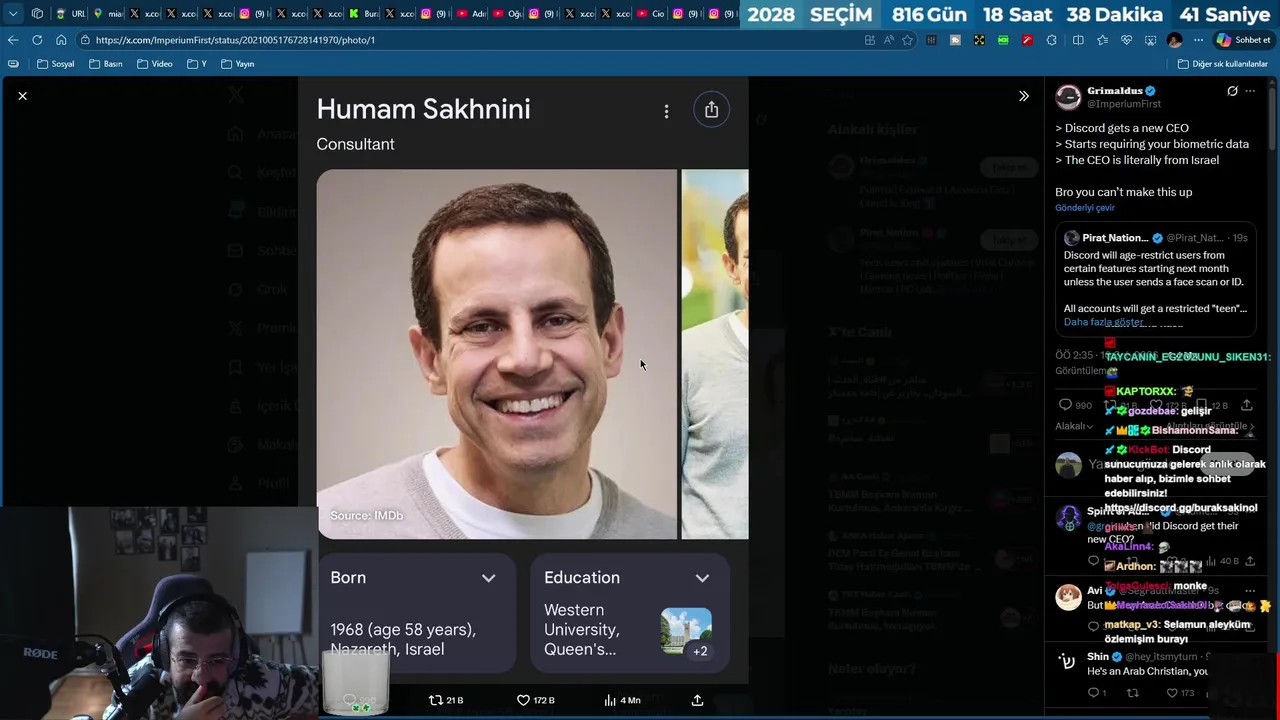
Task: Switch to the YouTube Oğu tab
Action: (508, 14)
